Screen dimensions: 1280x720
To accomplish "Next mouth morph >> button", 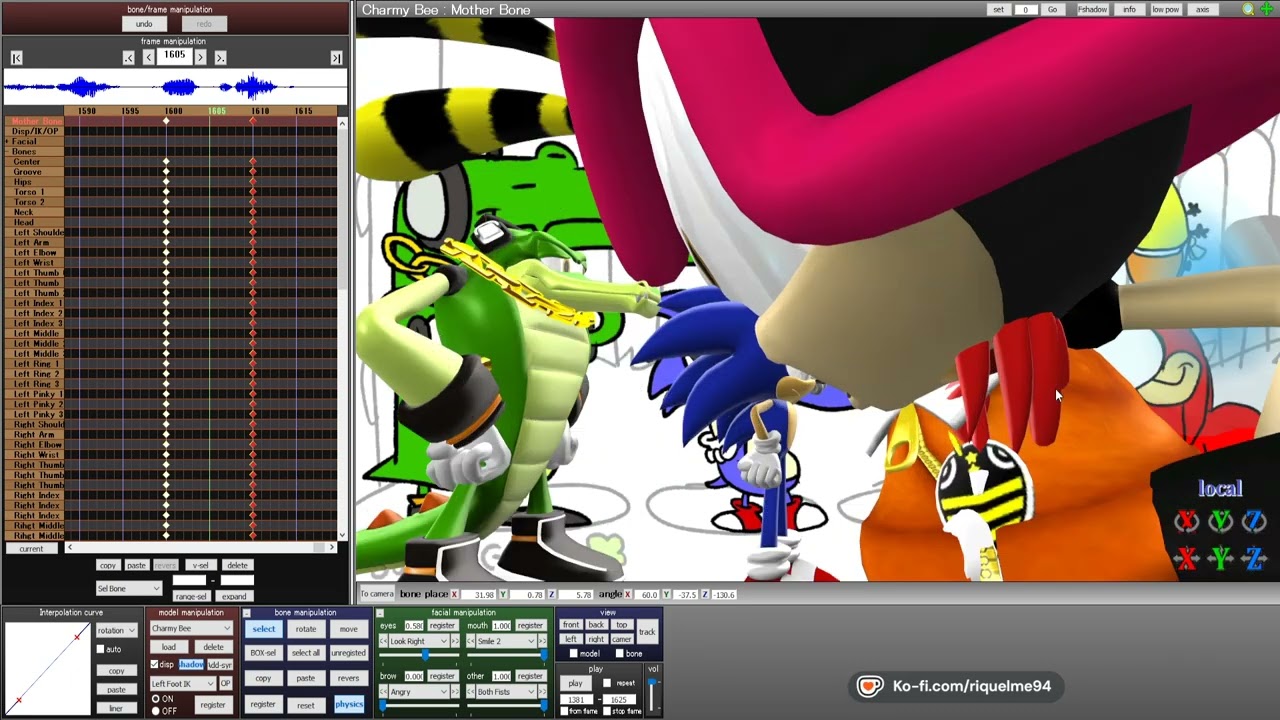I will [543, 641].
